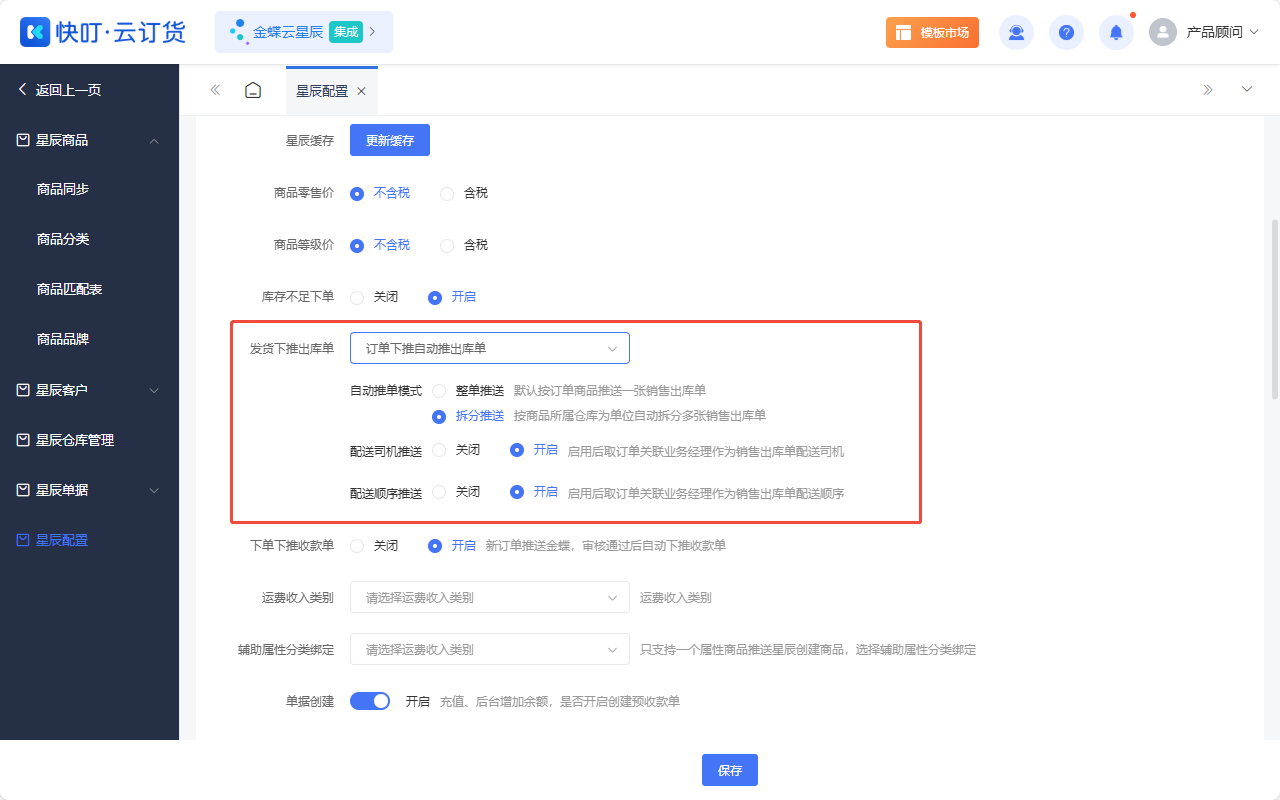Viewport: 1280px width, 800px height.
Task: Open the help question mark icon
Action: [1066, 32]
